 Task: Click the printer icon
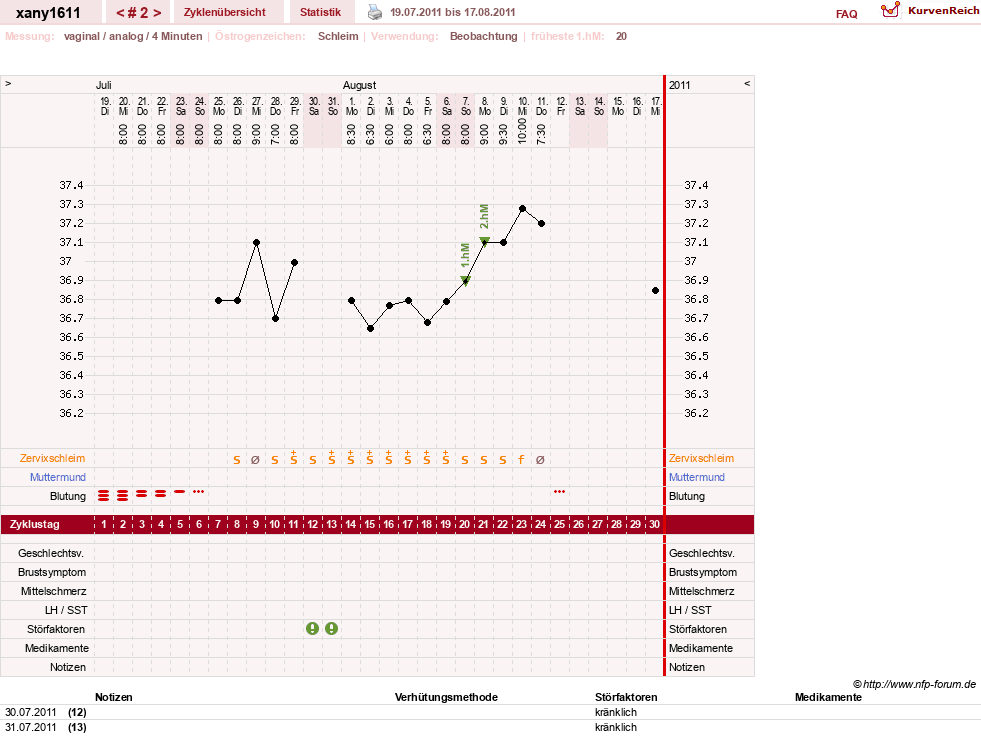374,12
